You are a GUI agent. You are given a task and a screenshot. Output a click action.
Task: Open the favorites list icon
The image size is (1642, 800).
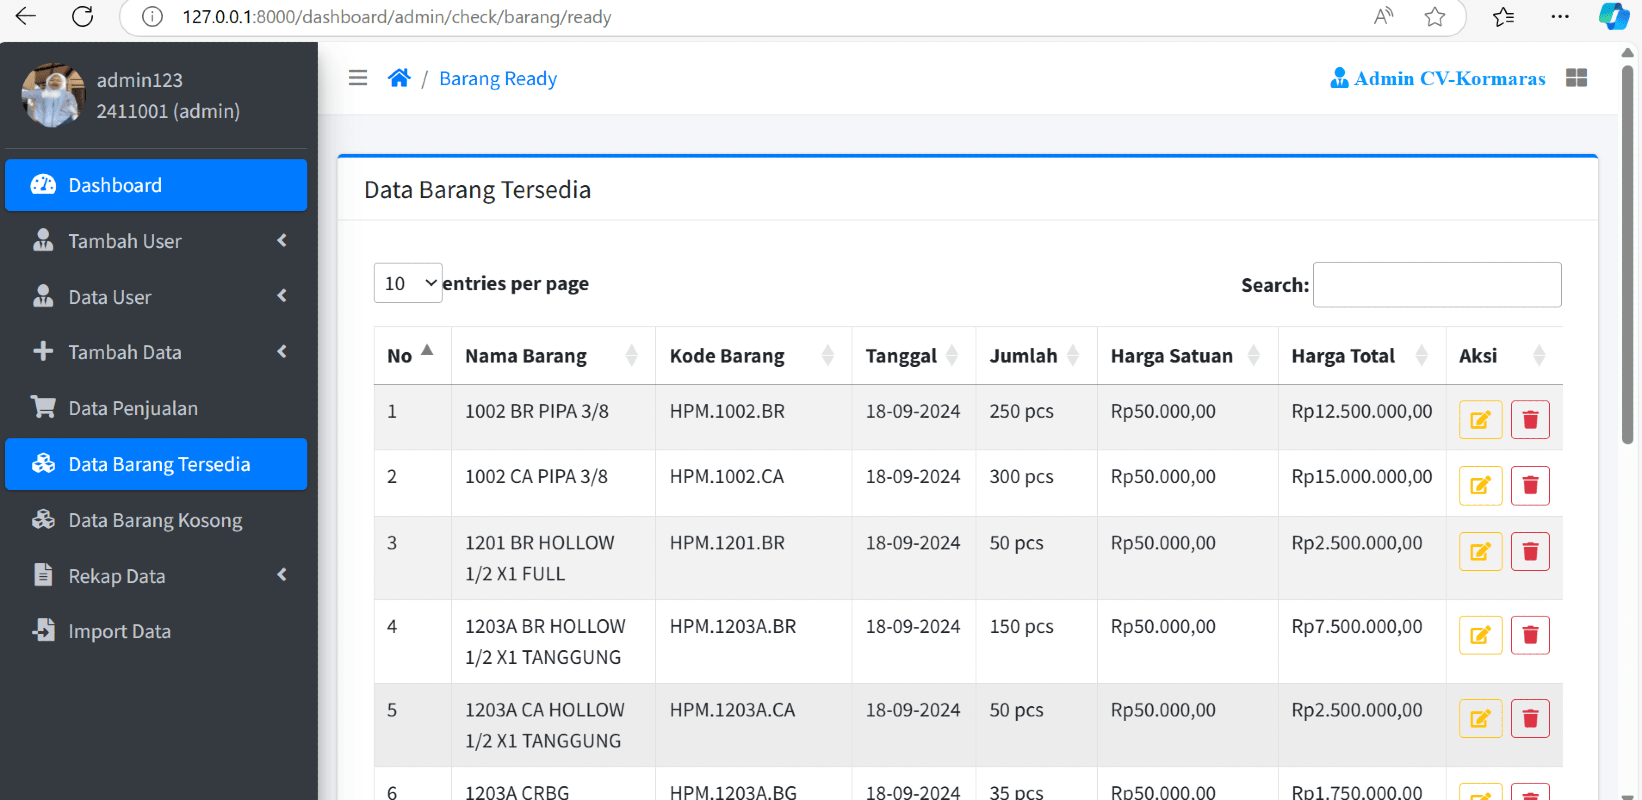click(x=1503, y=16)
